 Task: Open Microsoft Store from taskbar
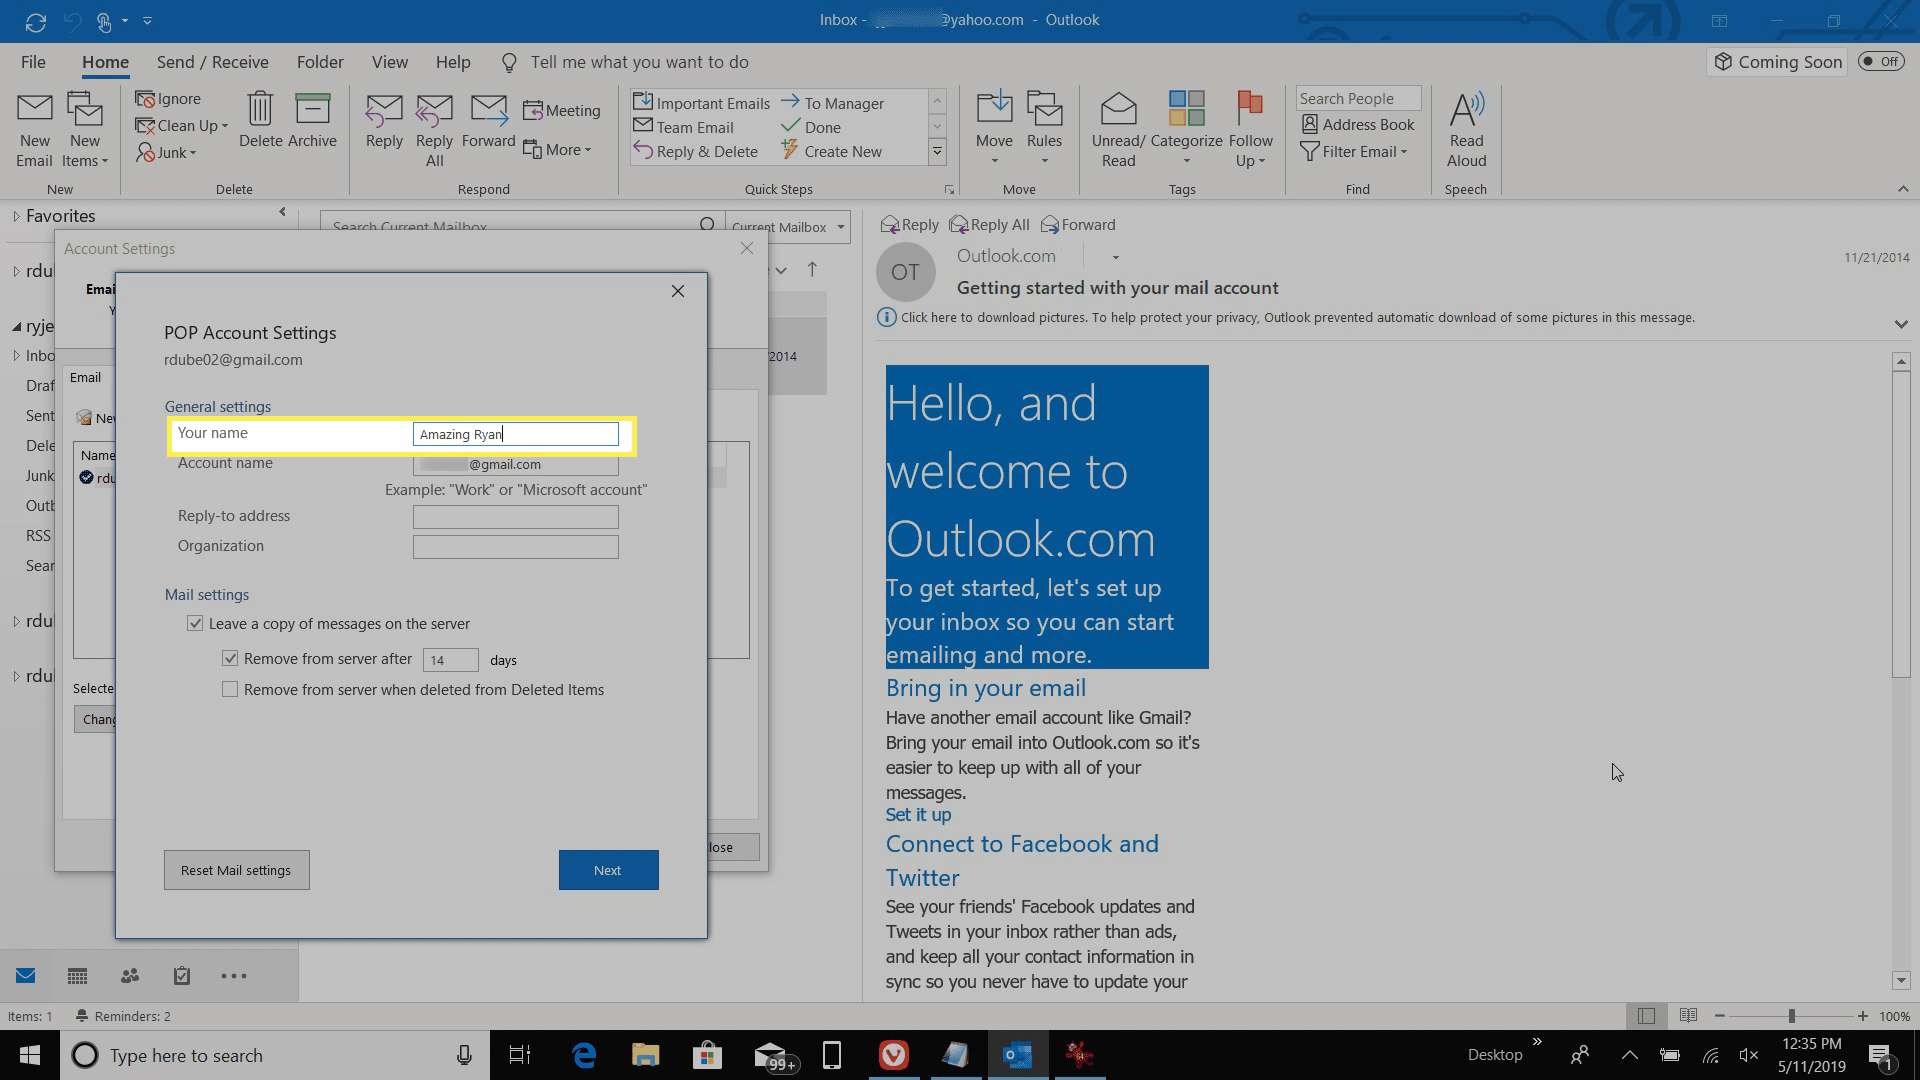point(707,1055)
